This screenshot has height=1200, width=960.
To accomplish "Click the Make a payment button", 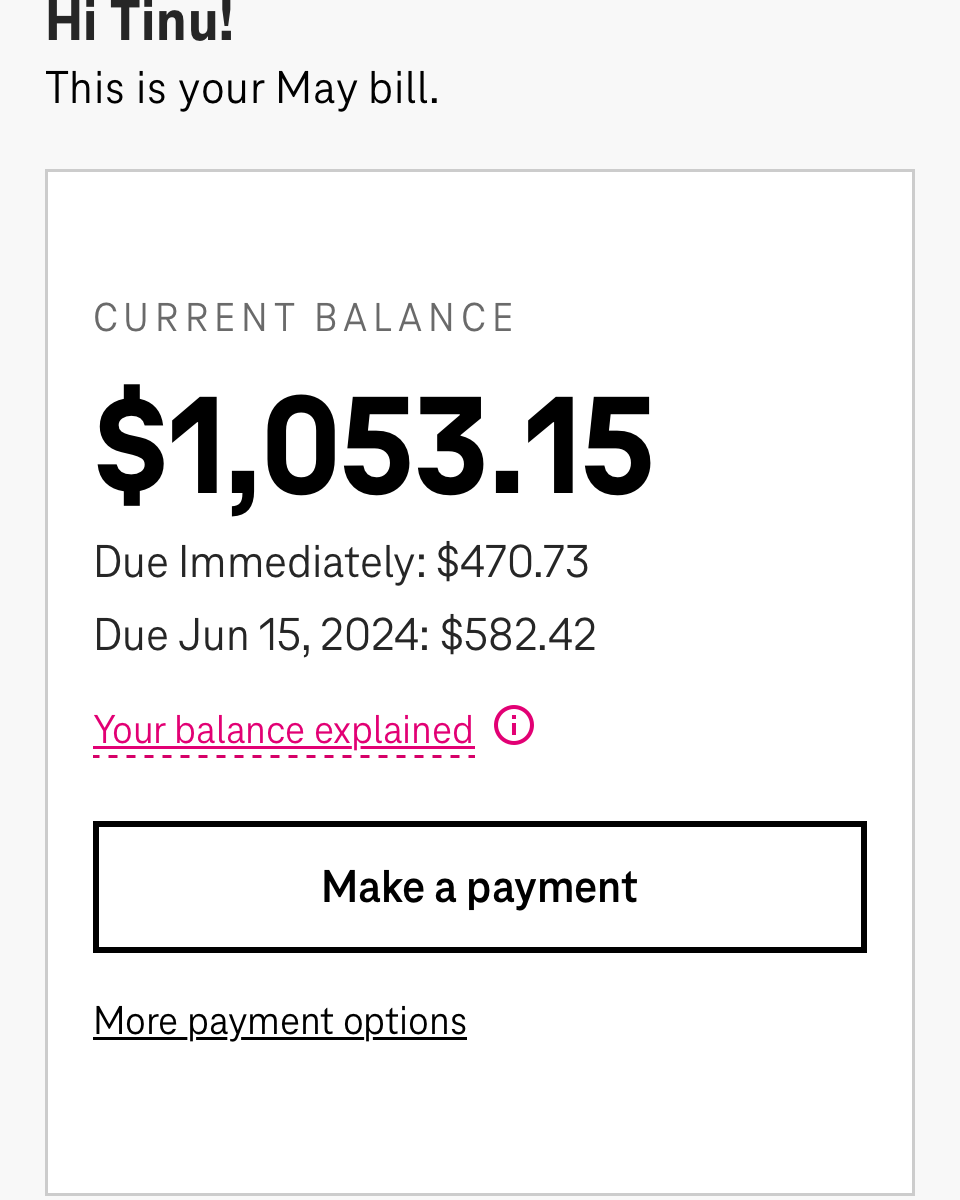I will click(480, 887).
